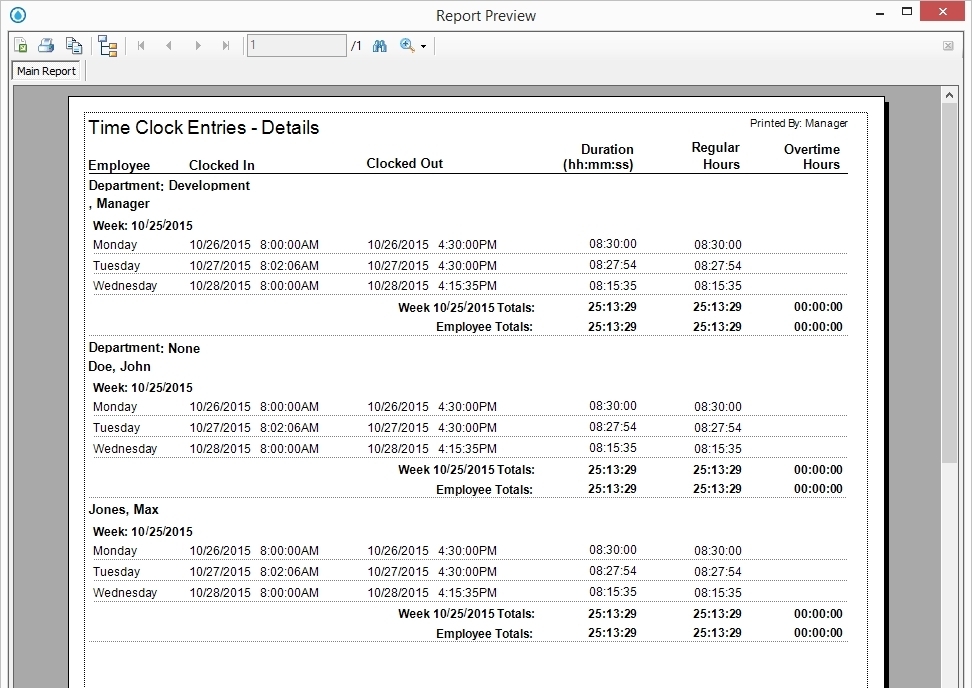Click the zoom magnifier icon
Screen dimensions: 972x688
(x=404, y=45)
